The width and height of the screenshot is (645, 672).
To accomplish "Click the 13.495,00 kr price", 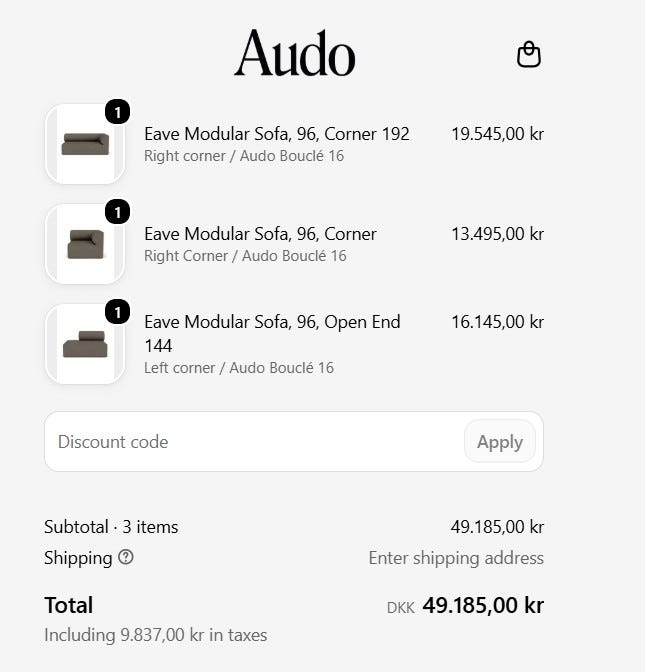I will (498, 234).
